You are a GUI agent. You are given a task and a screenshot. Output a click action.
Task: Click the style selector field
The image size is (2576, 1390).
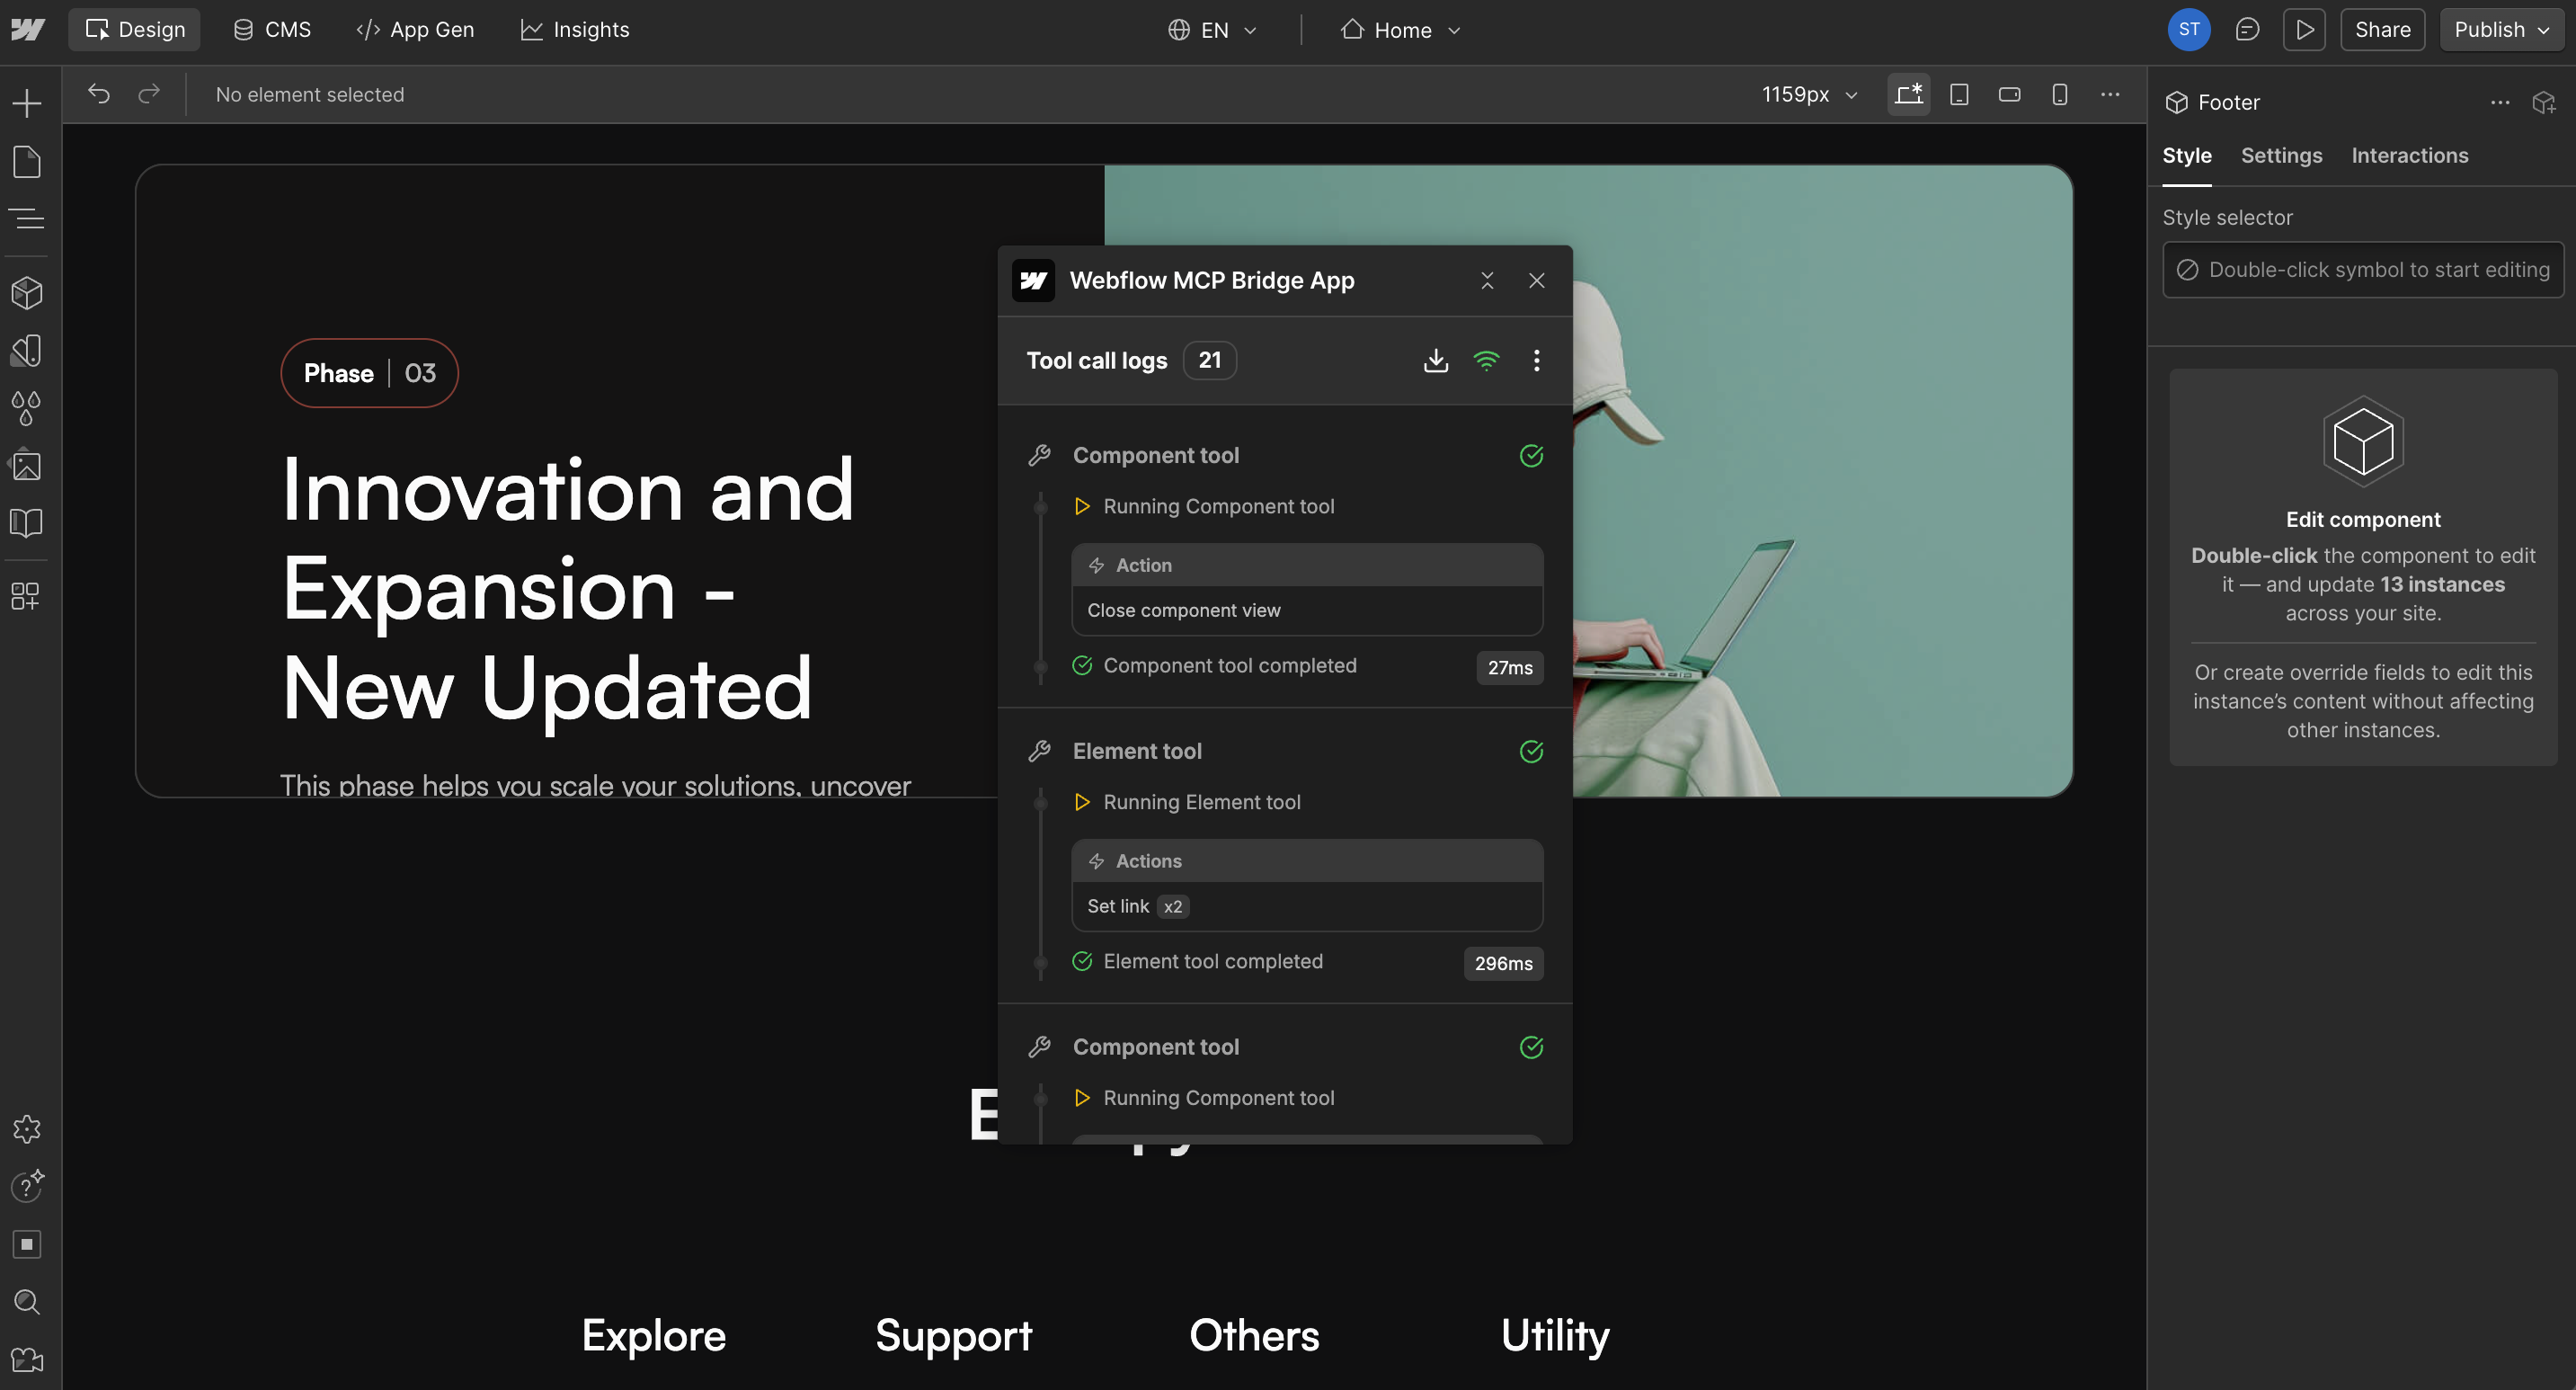(x=2362, y=269)
